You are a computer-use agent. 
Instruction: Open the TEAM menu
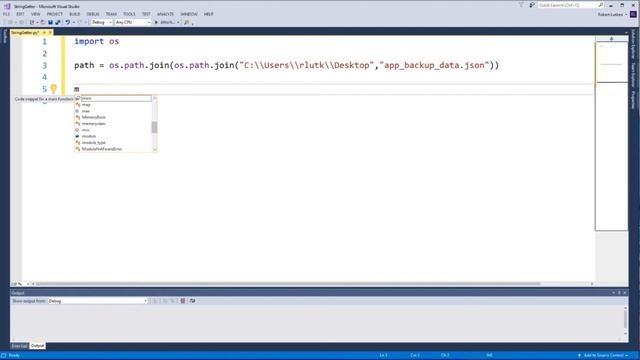pos(111,14)
